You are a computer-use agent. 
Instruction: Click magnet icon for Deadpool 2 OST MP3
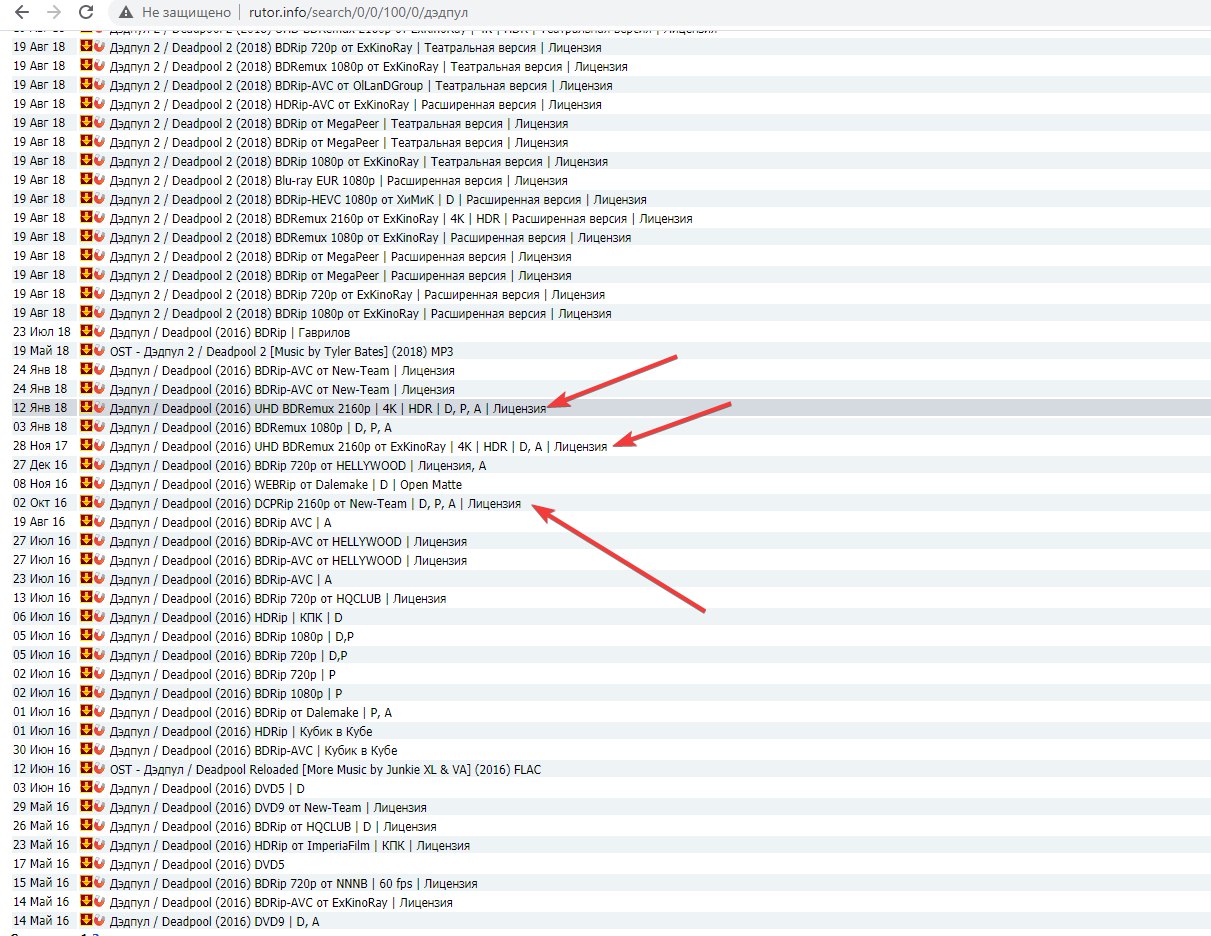99,351
